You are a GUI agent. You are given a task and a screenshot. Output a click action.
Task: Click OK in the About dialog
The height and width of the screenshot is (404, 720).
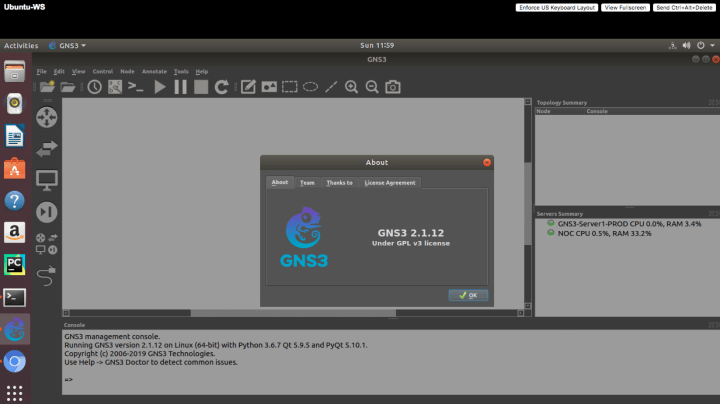(468, 295)
